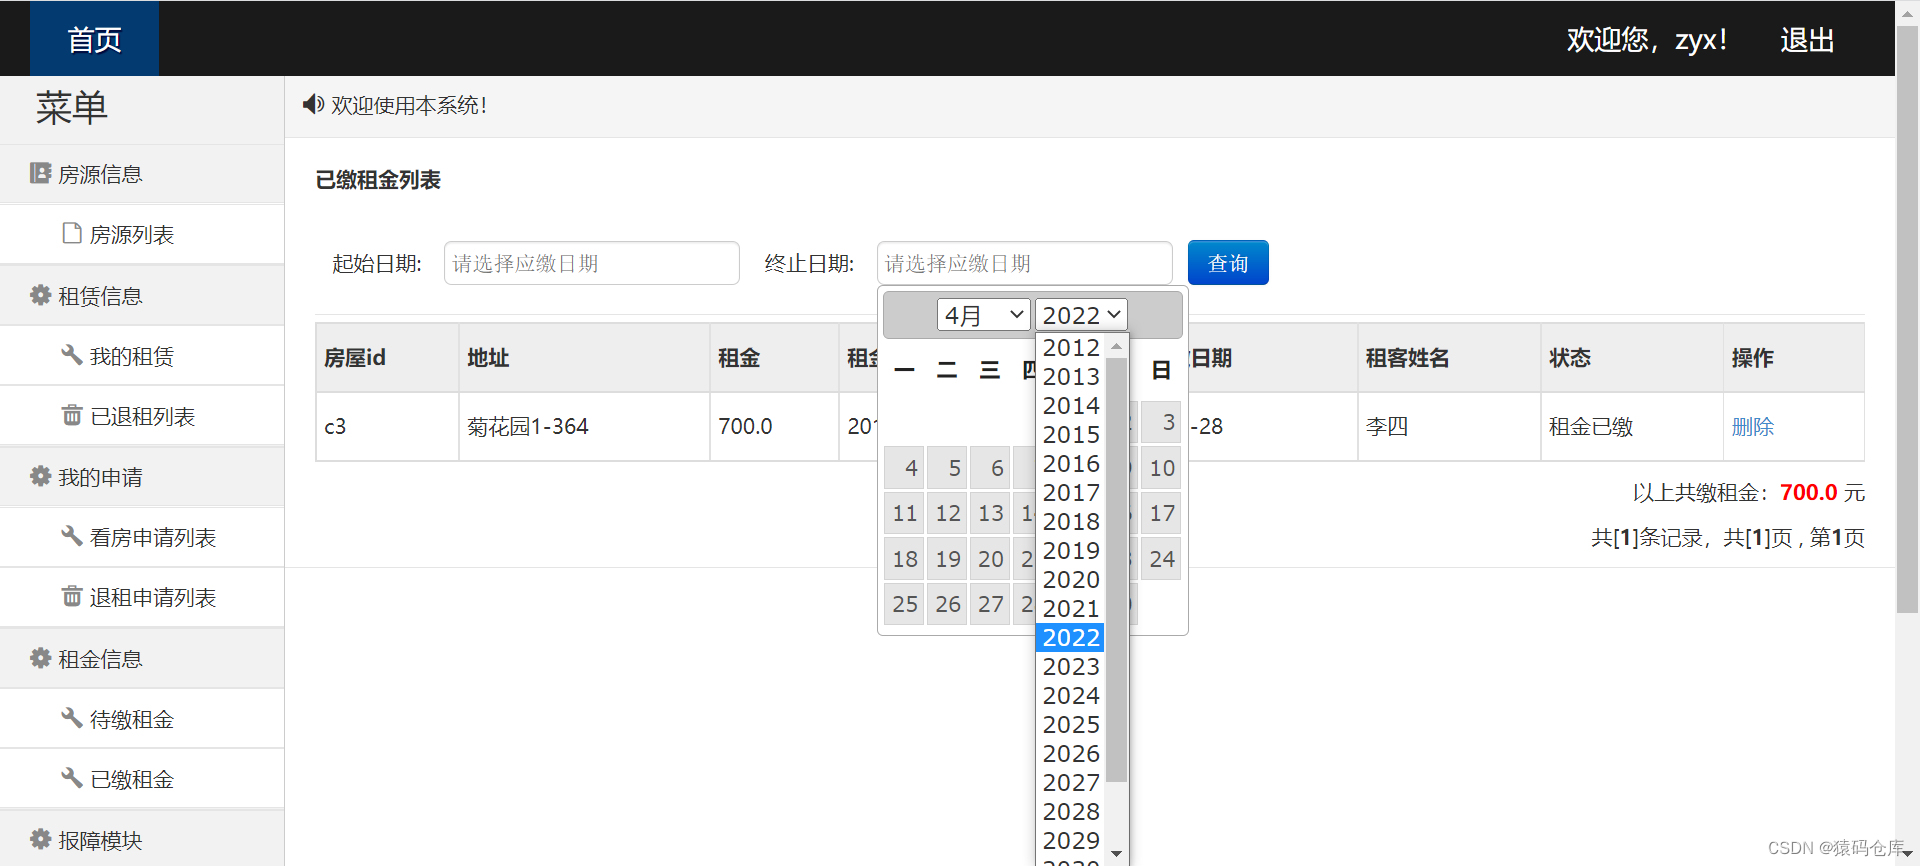Click the gear icon next to 租赁信息

click(x=40, y=295)
